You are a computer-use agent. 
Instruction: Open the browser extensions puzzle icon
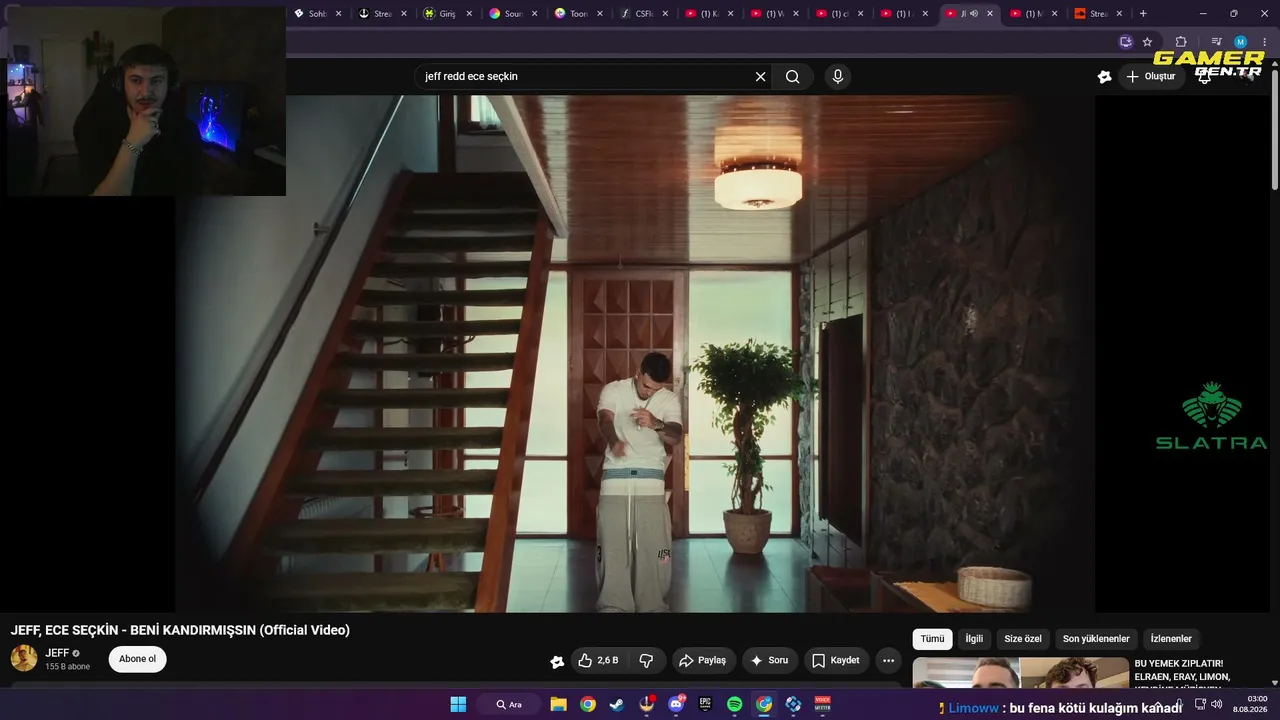1181,42
